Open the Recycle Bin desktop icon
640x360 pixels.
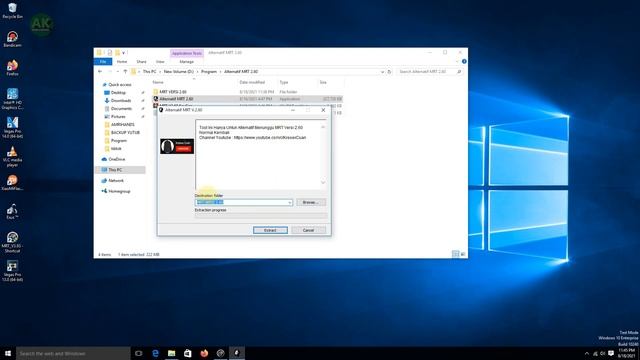12,11
